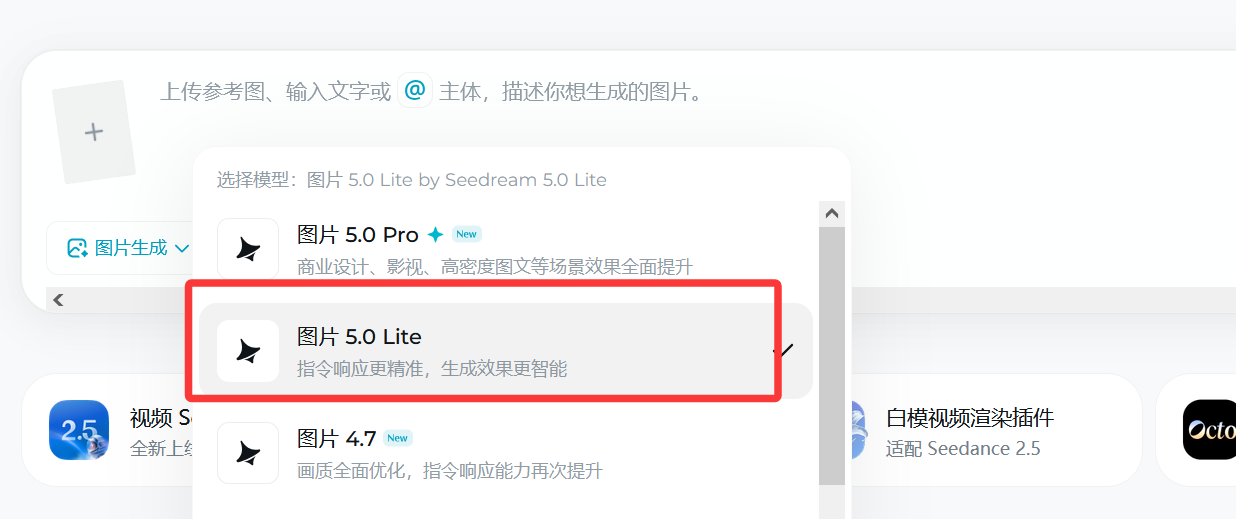Viewport: 1236px width, 519px height.
Task: Click the 图片 5.0 Lite logo icon
Action: [248, 351]
